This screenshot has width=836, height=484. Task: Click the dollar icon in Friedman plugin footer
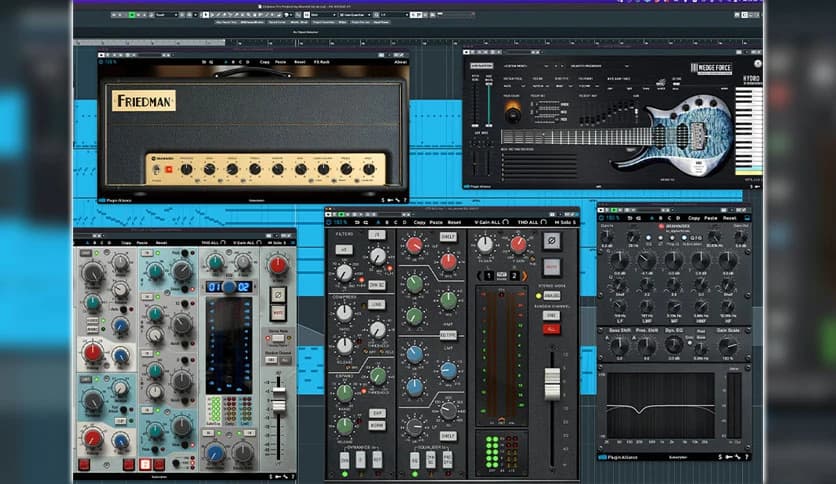coord(383,200)
